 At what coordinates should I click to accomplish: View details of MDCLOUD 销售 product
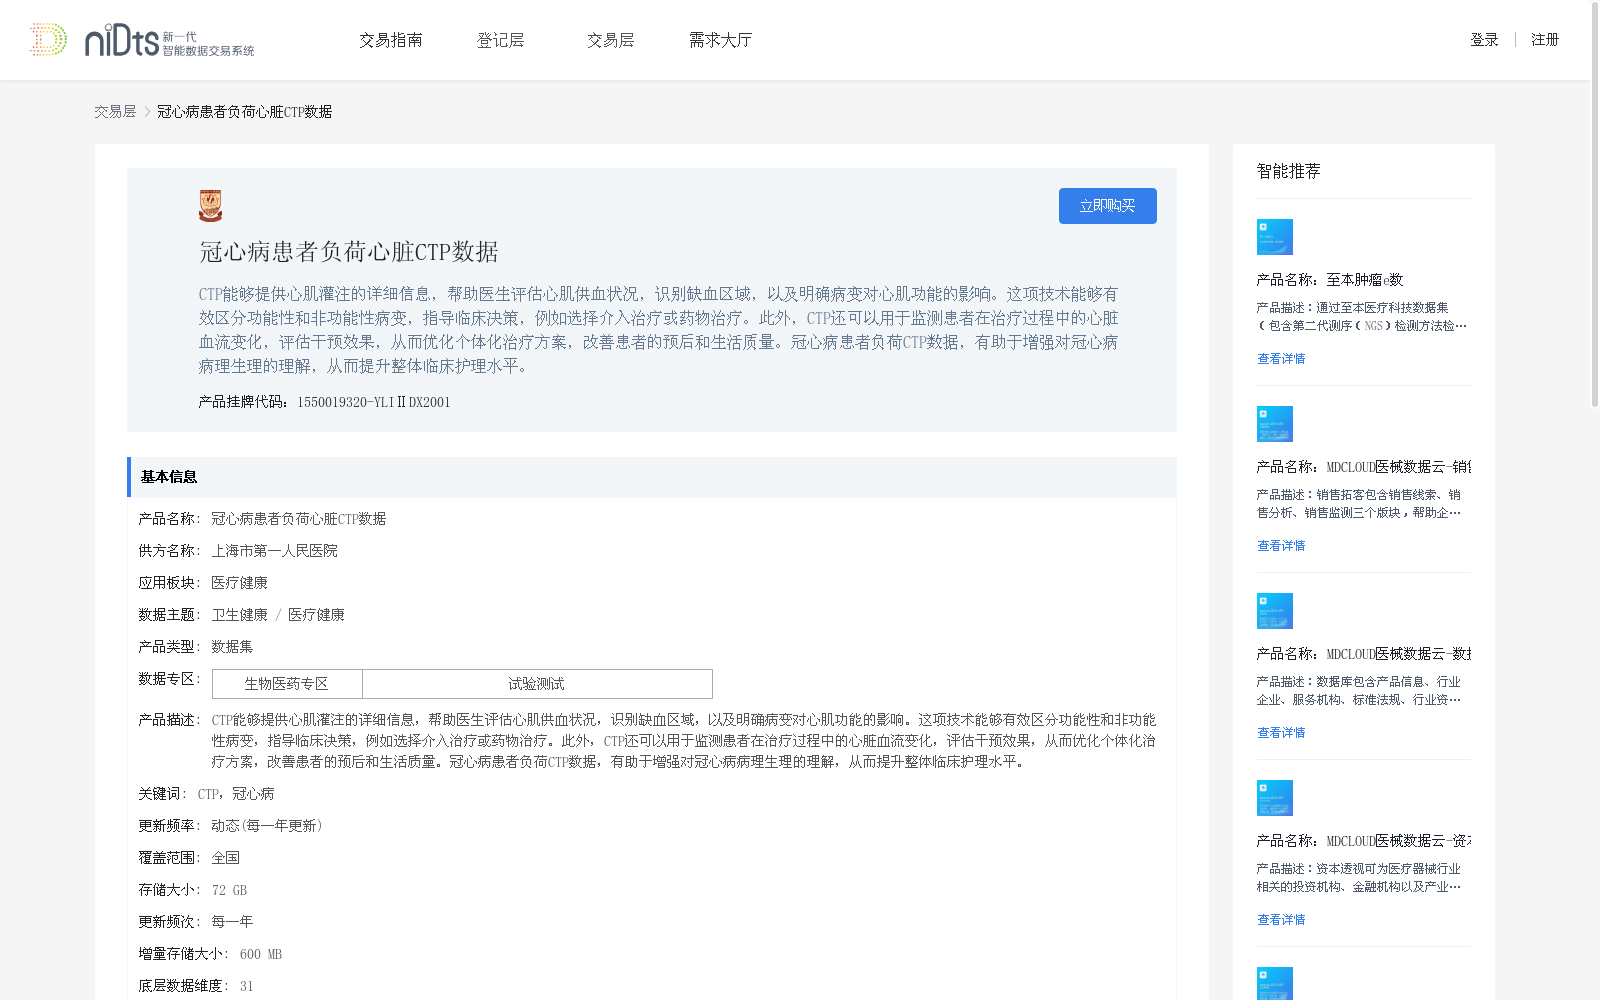coord(1281,546)
